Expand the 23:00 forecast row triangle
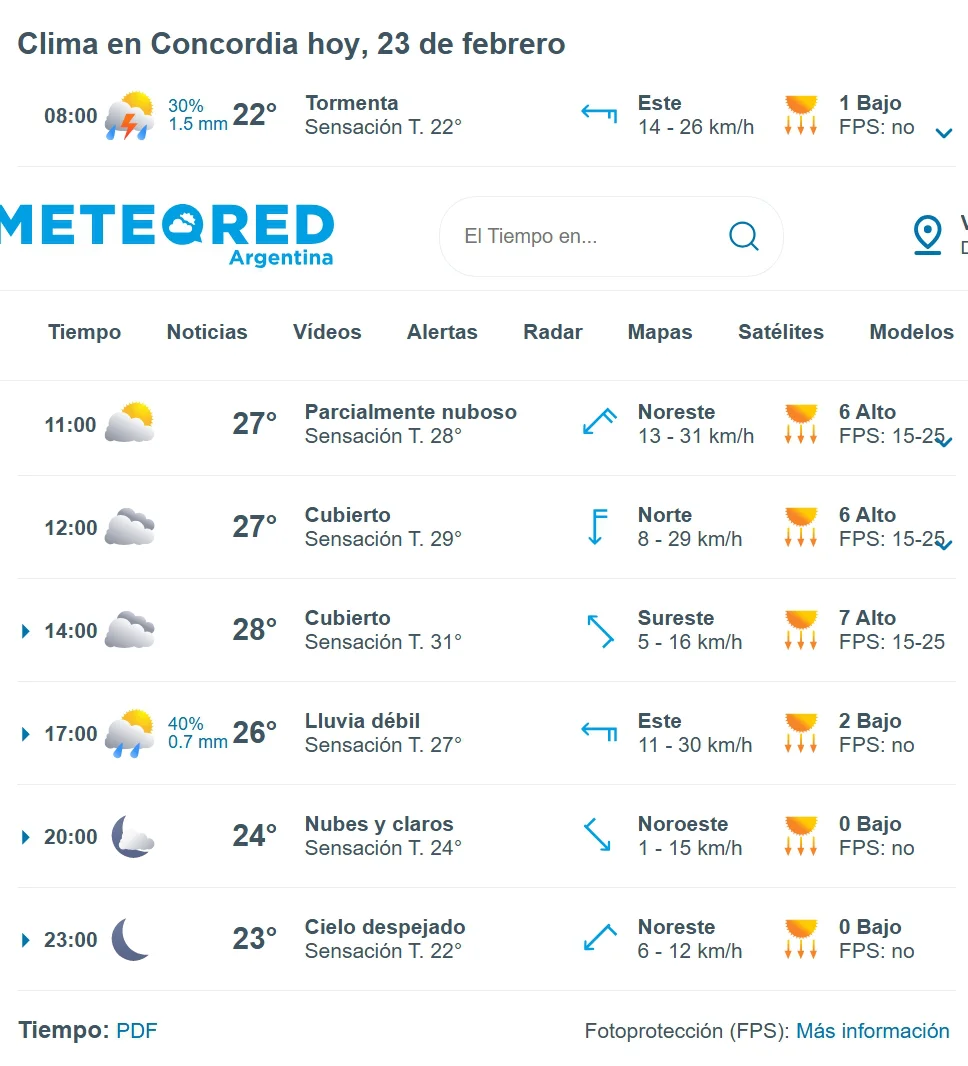Viewport: 968px width, 1066px height. [26, 940]
